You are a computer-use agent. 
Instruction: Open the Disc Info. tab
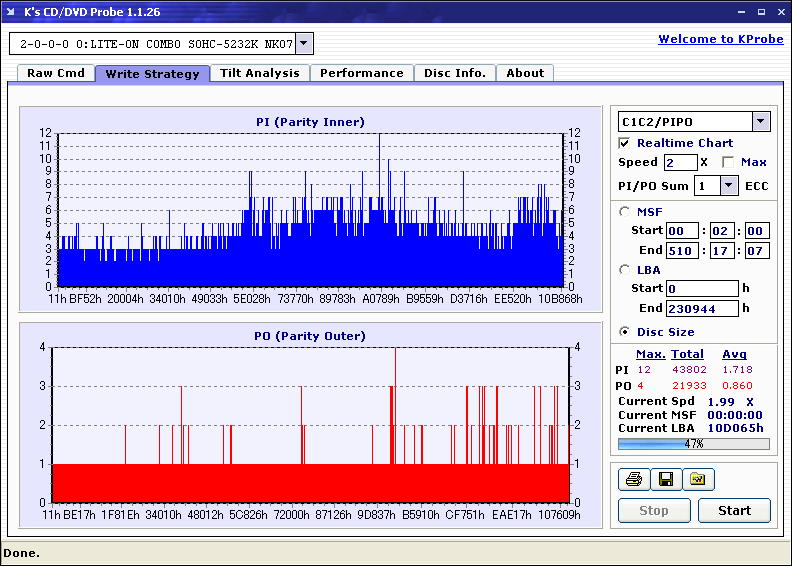[455, 73]
